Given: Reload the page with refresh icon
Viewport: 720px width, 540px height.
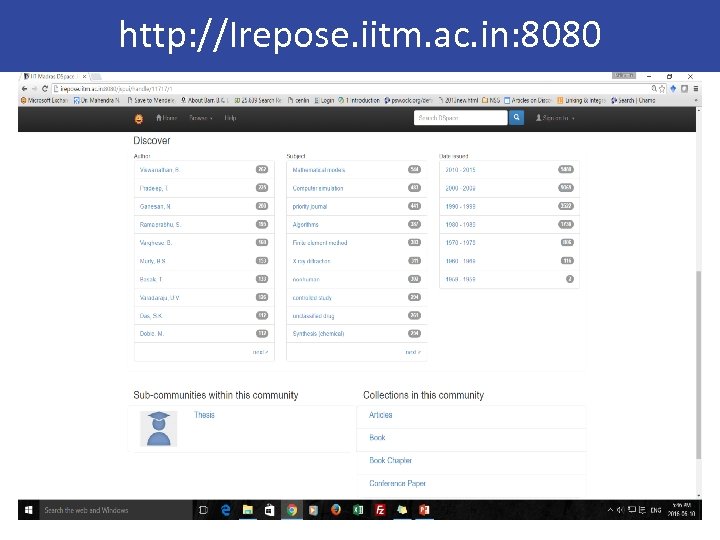Looking at the screenshot, I should 45,89.
